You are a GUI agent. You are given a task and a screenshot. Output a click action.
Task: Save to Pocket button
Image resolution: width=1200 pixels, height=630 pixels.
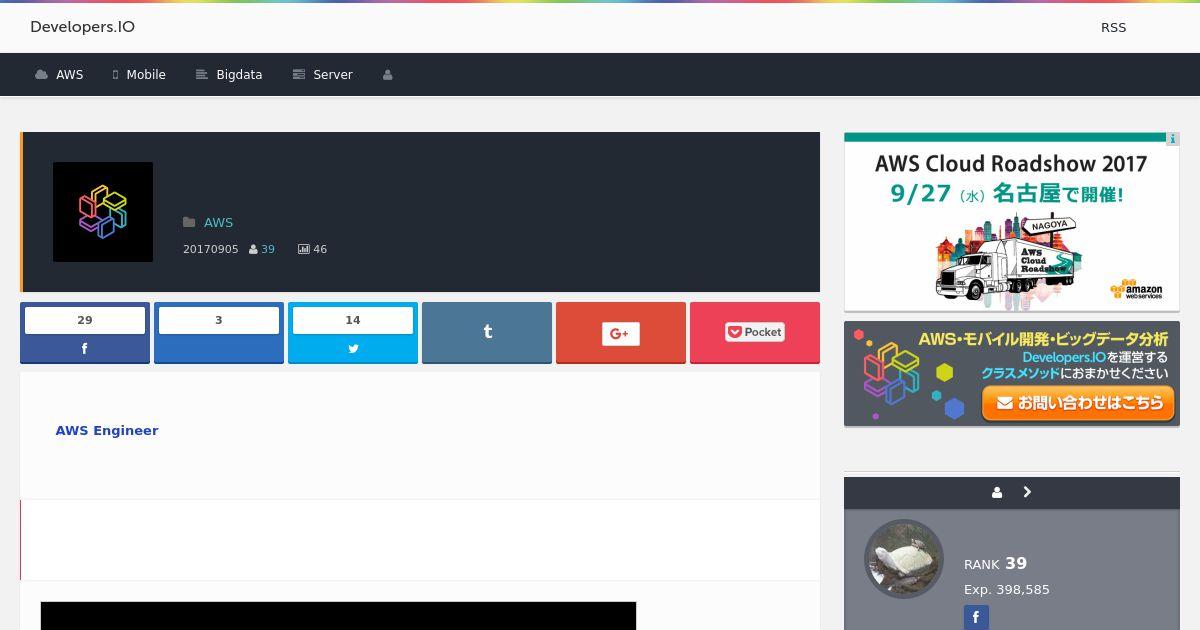(755, 333)
